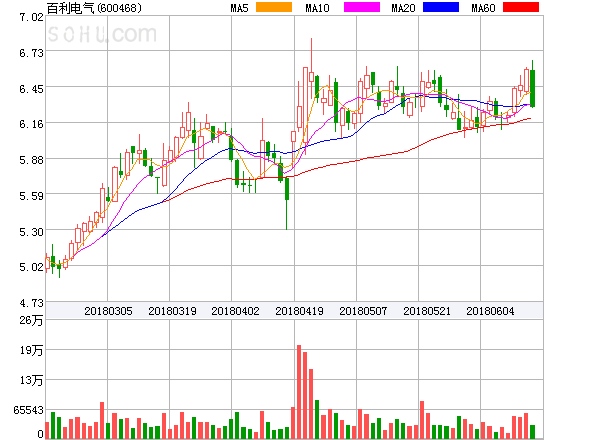
Task: Click the 20180419 date label
Action: coord(299,311)
